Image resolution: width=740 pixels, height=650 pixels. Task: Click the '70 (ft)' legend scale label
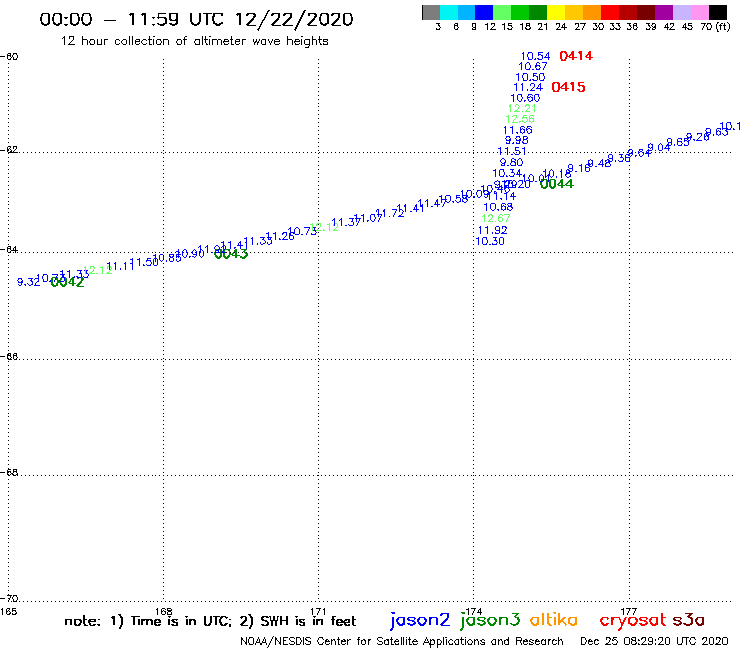[715, 27]
